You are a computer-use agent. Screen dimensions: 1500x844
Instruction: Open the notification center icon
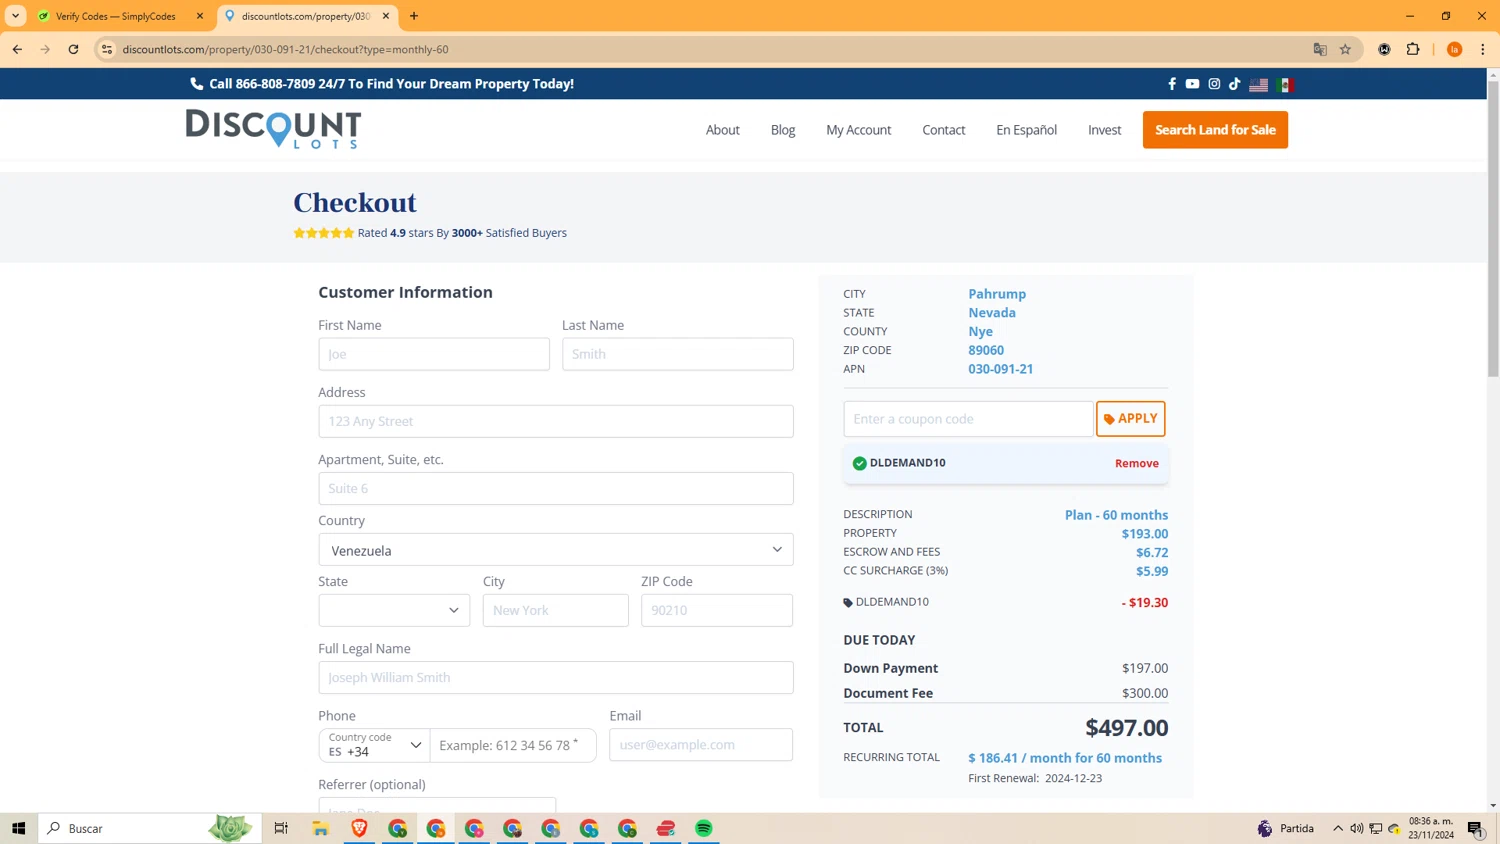(1475, 828)
